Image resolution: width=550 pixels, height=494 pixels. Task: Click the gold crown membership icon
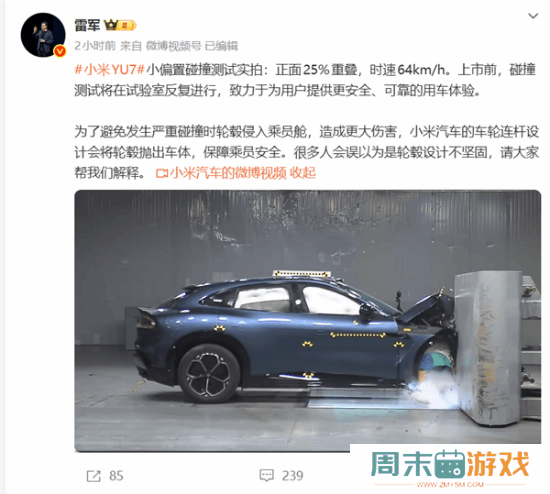(x=111, y=25)
